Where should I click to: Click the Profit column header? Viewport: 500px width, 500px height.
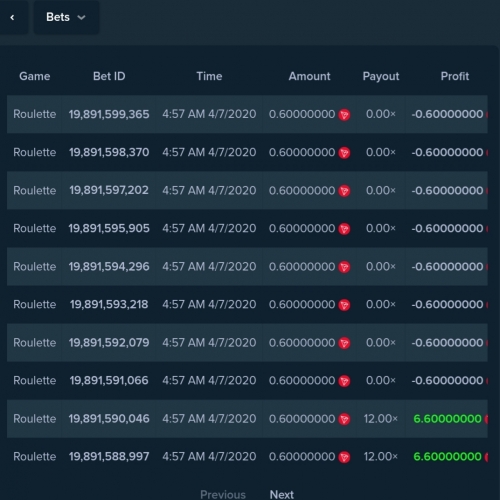(455, 76)
